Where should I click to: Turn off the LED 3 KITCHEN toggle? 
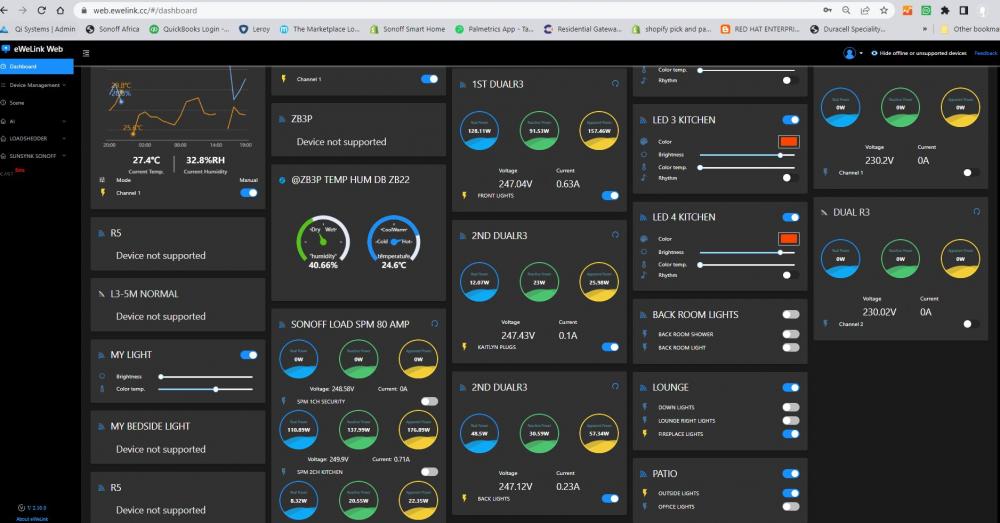click(x=790, y=120)
